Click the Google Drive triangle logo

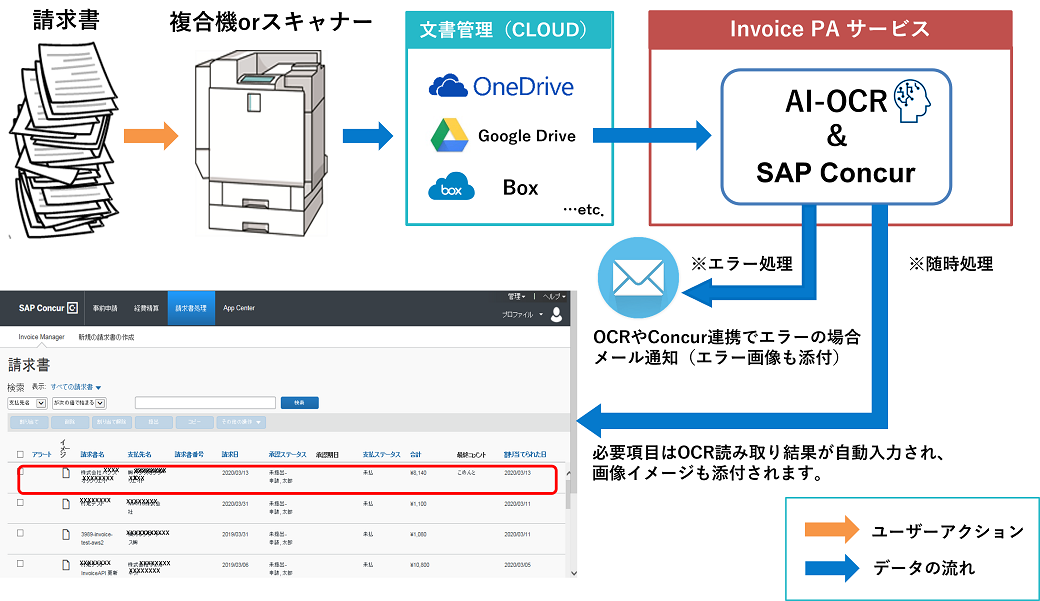(x=449, y=135)
